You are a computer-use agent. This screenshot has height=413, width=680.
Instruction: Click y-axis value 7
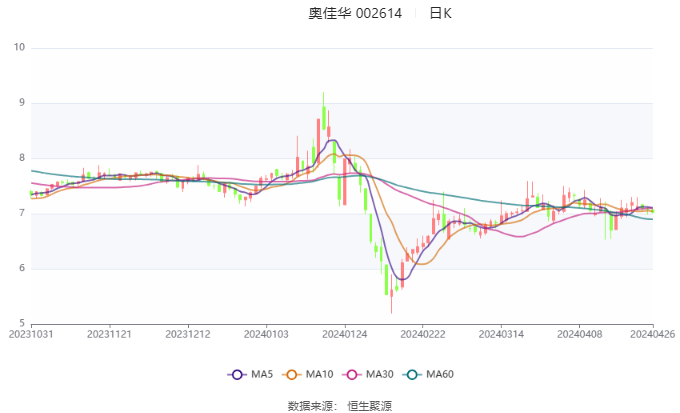pyautogui.click(x=22, y=213)
